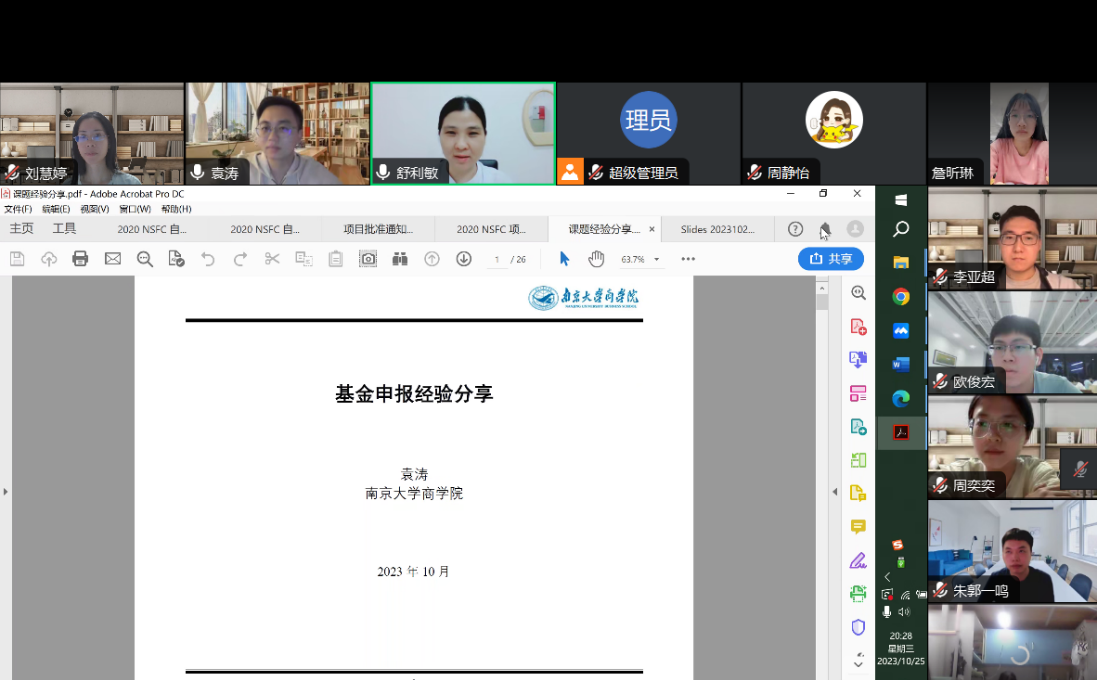Viewport: 1098px width, 681px height.
Task: Collapse the right tools pane arrow
Action: coord(835,492)
